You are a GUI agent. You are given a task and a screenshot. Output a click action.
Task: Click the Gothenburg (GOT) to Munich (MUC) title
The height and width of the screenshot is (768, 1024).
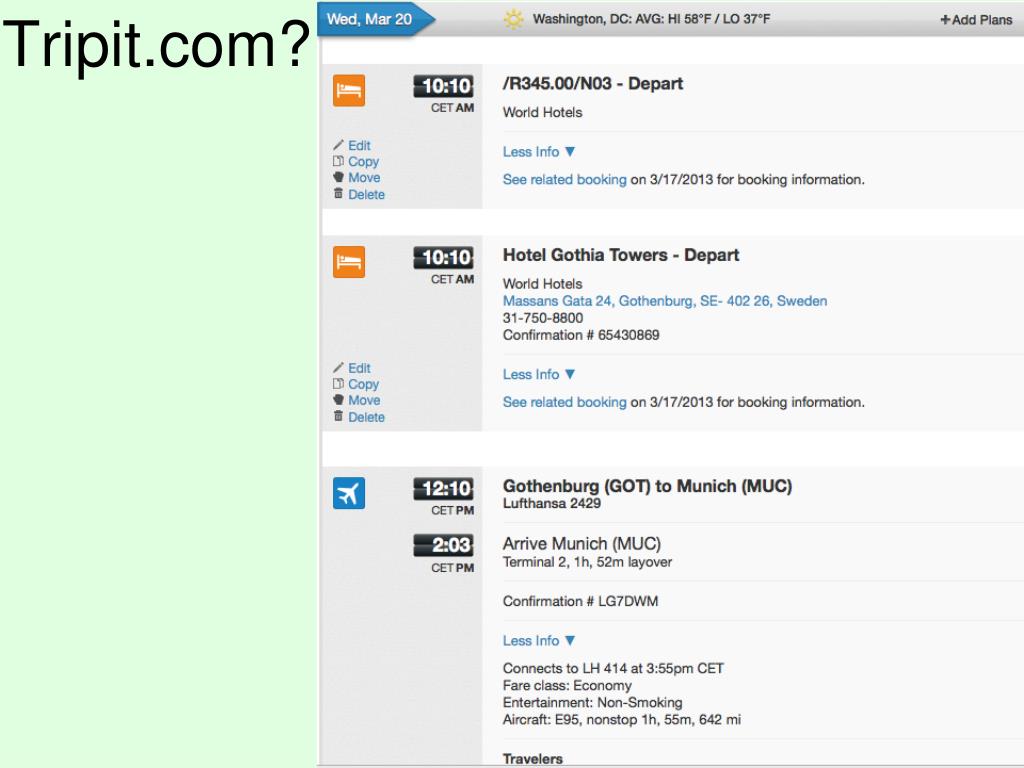click(647, 486)
